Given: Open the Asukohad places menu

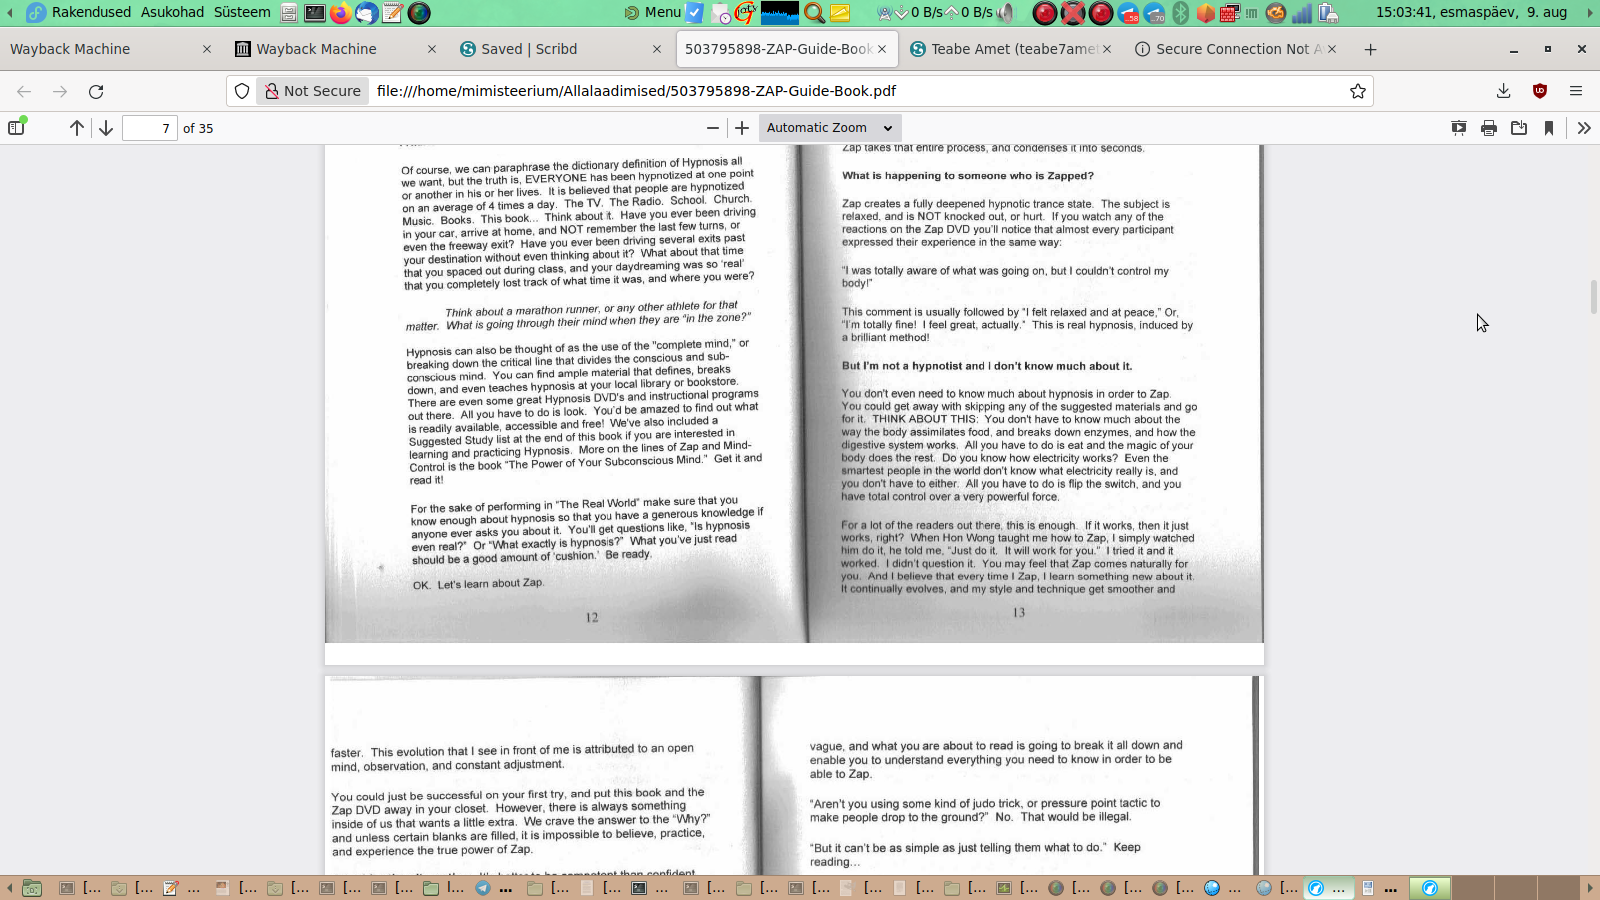Looking at the screenshot, I should pos(172,12).
